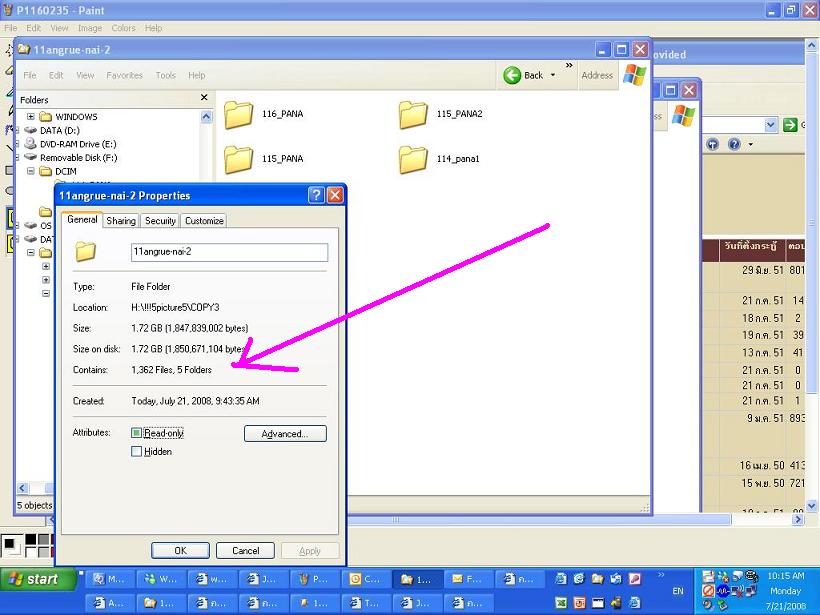
Task: Pick the black swatch in Paint palette
Action: pos(31,540)
